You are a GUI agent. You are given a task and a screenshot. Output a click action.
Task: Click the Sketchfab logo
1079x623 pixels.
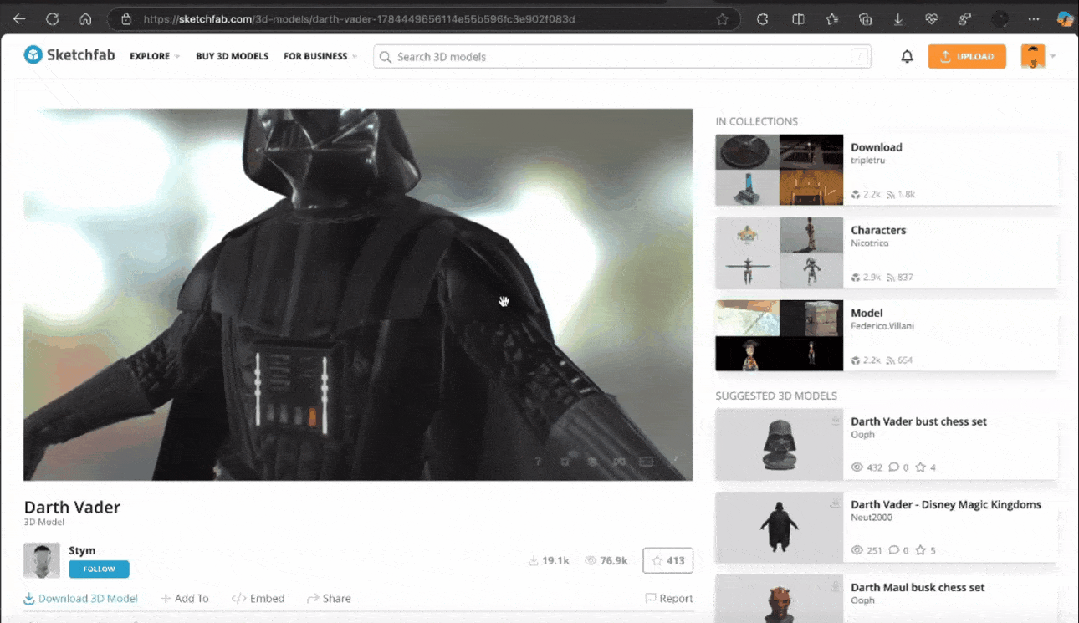[x=70, y=55]
